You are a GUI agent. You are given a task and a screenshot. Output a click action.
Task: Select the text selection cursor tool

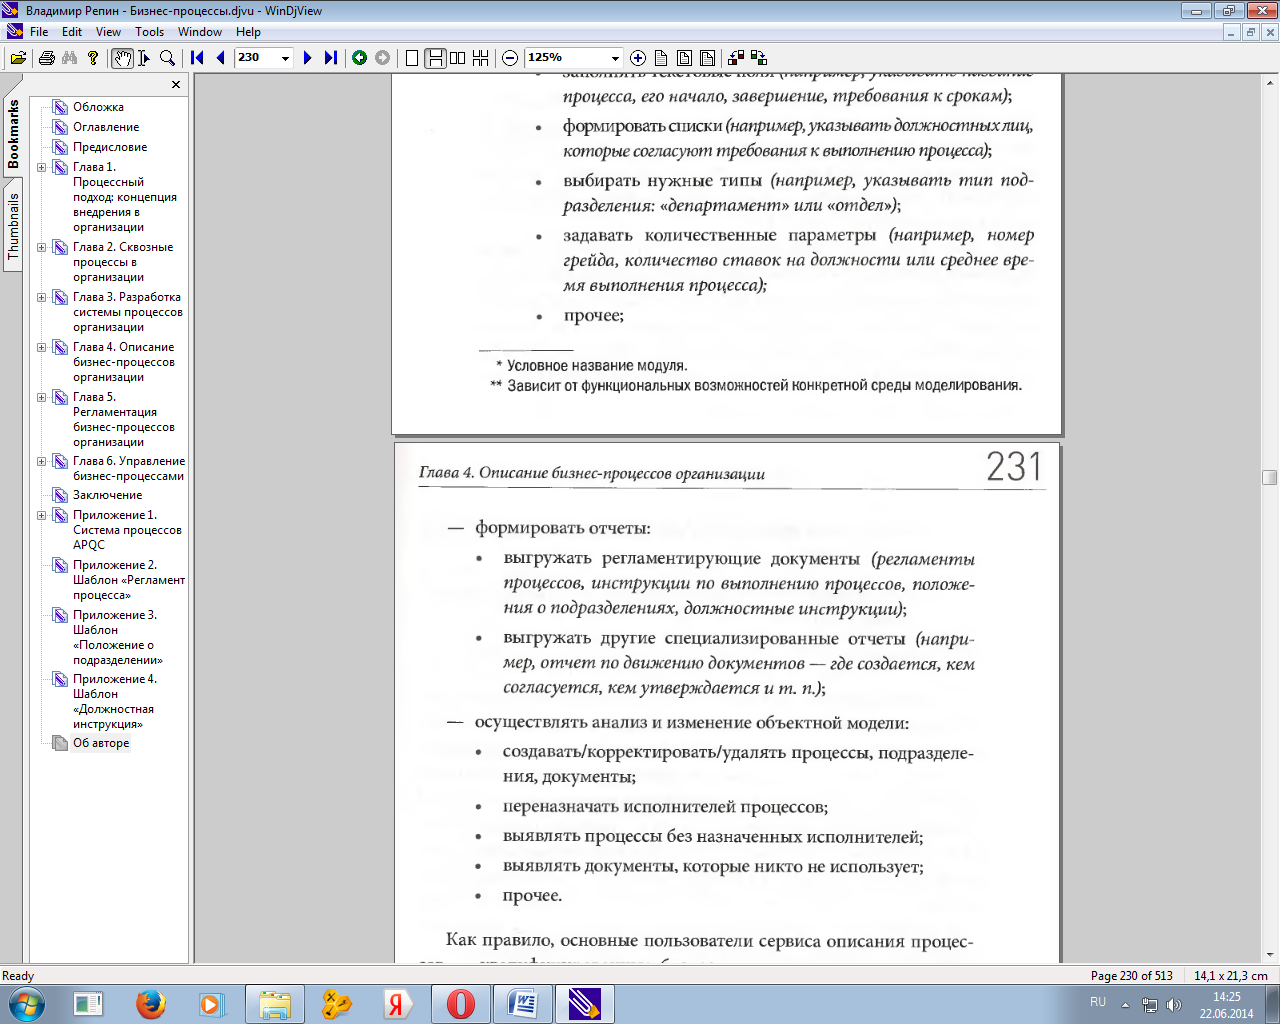[145, 58]
